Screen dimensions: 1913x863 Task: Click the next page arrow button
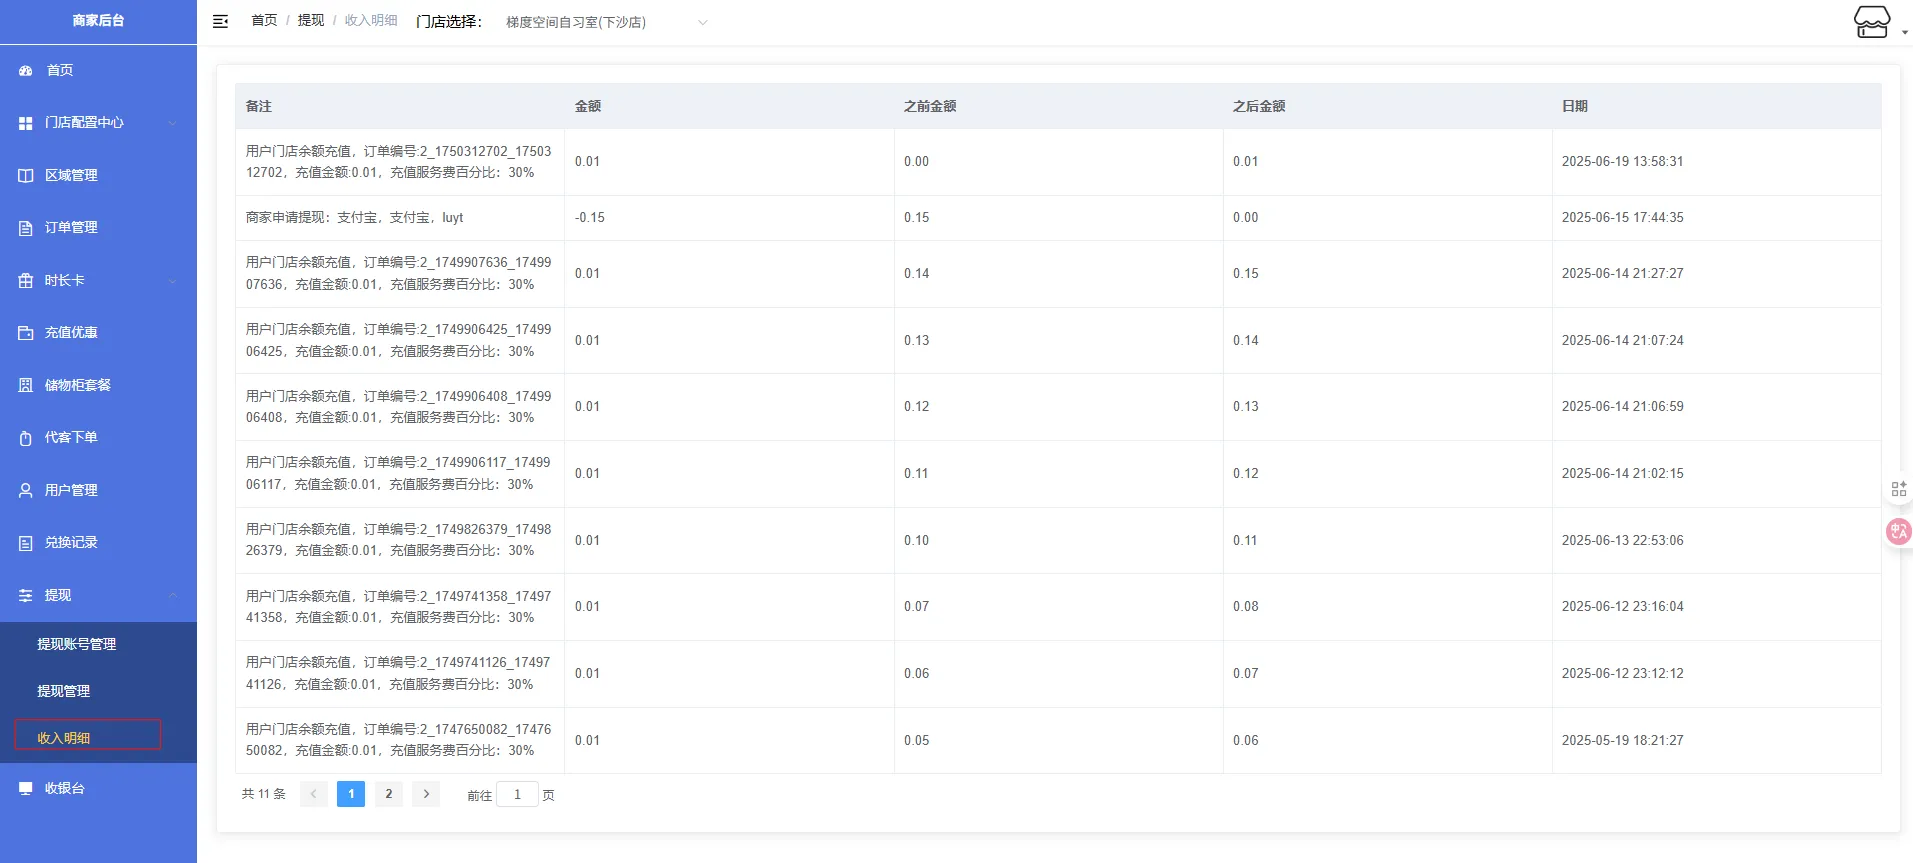[x=426, y=794]
